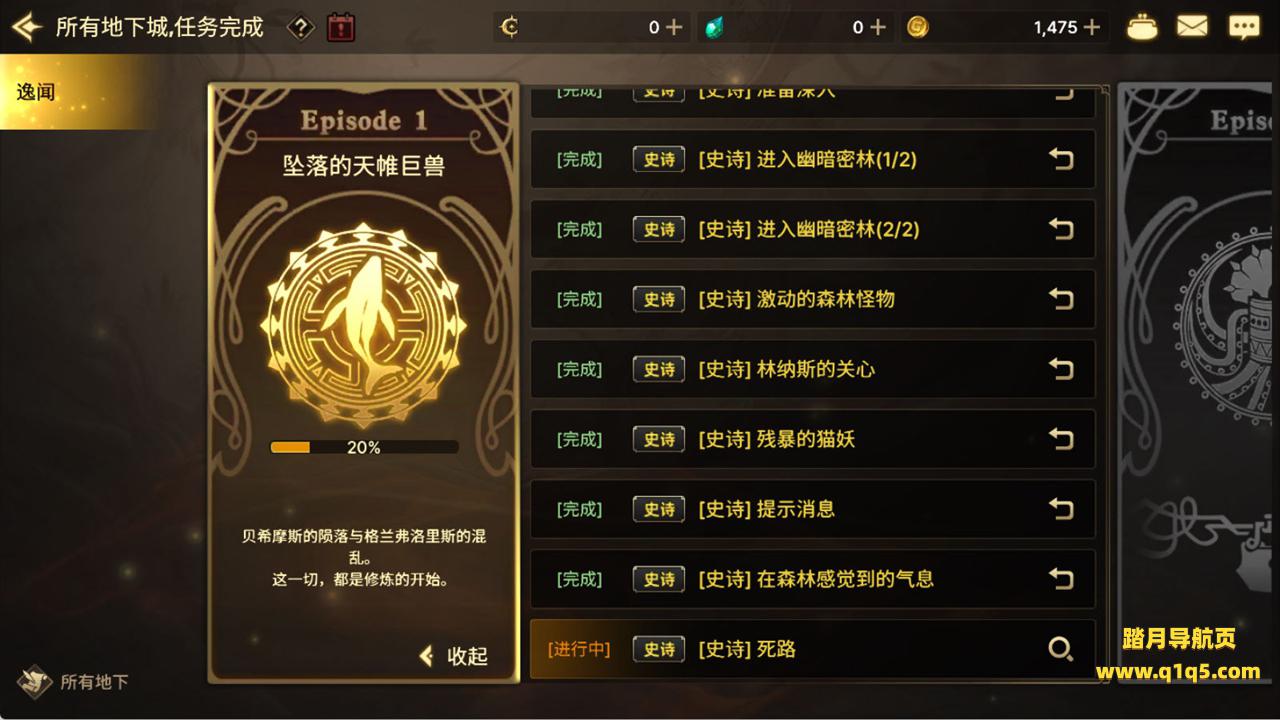Image resolution: width=1280 pixels, height=720 pixels.
Task: Select the in-progress quest [史诗] 死路
Action: pyautogui.click(x=812, y=649)
